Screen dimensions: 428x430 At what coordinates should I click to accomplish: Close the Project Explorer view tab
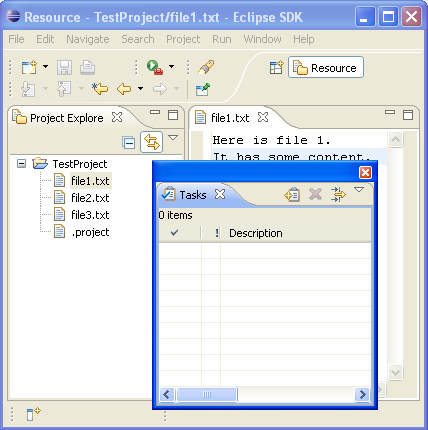(x=117, y=117)
